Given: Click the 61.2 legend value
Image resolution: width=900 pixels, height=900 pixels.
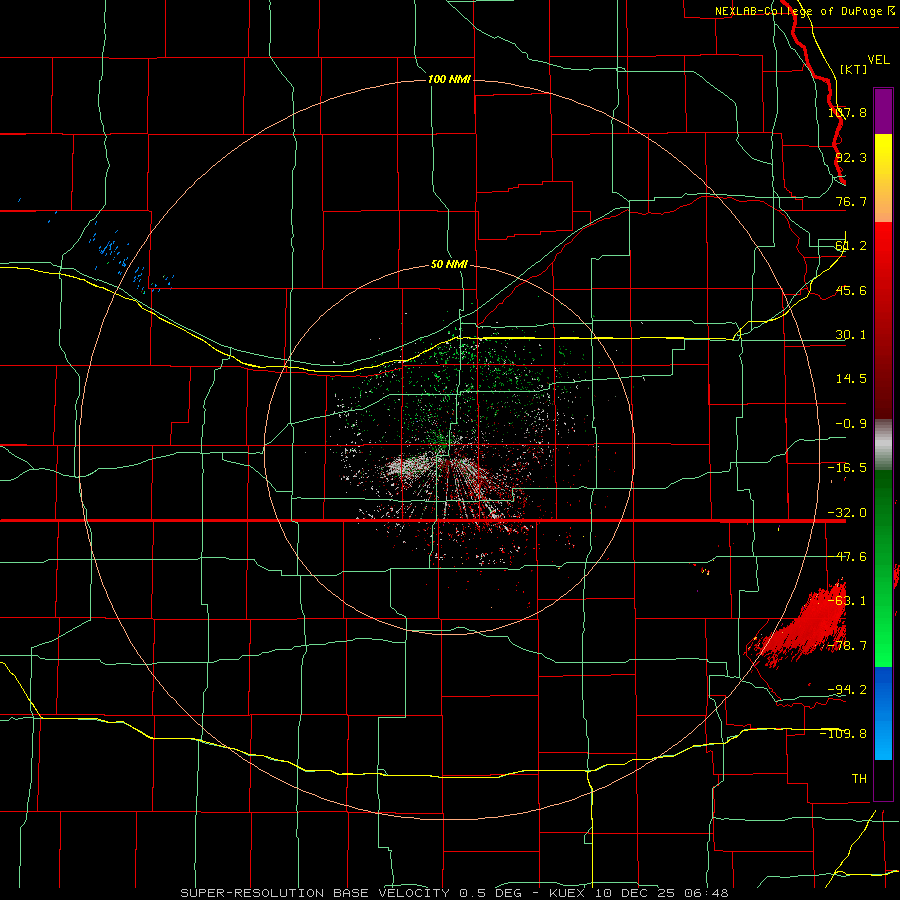Looking at the screenshot, I should click(851, 246).
